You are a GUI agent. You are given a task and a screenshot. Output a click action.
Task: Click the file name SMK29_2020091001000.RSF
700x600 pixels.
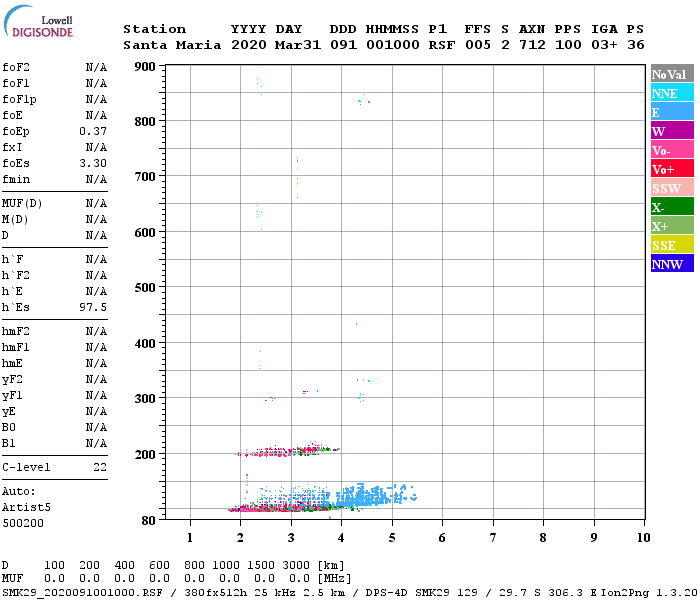click(82, 593)
